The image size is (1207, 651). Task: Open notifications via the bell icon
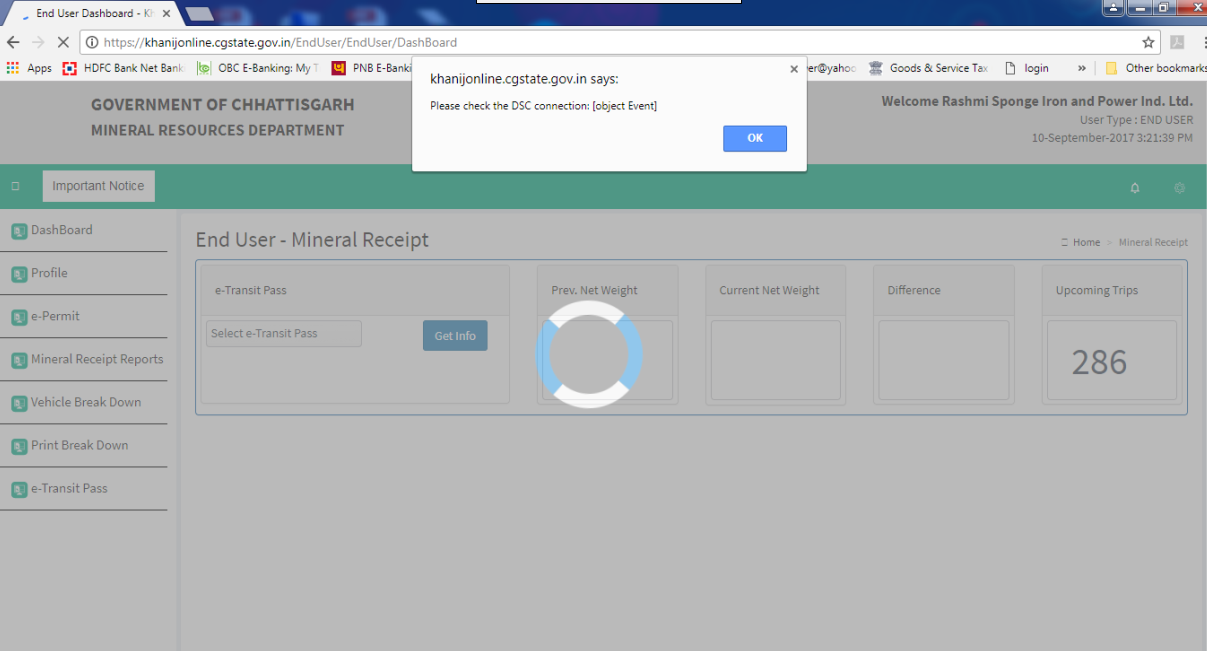[1134, 187]
